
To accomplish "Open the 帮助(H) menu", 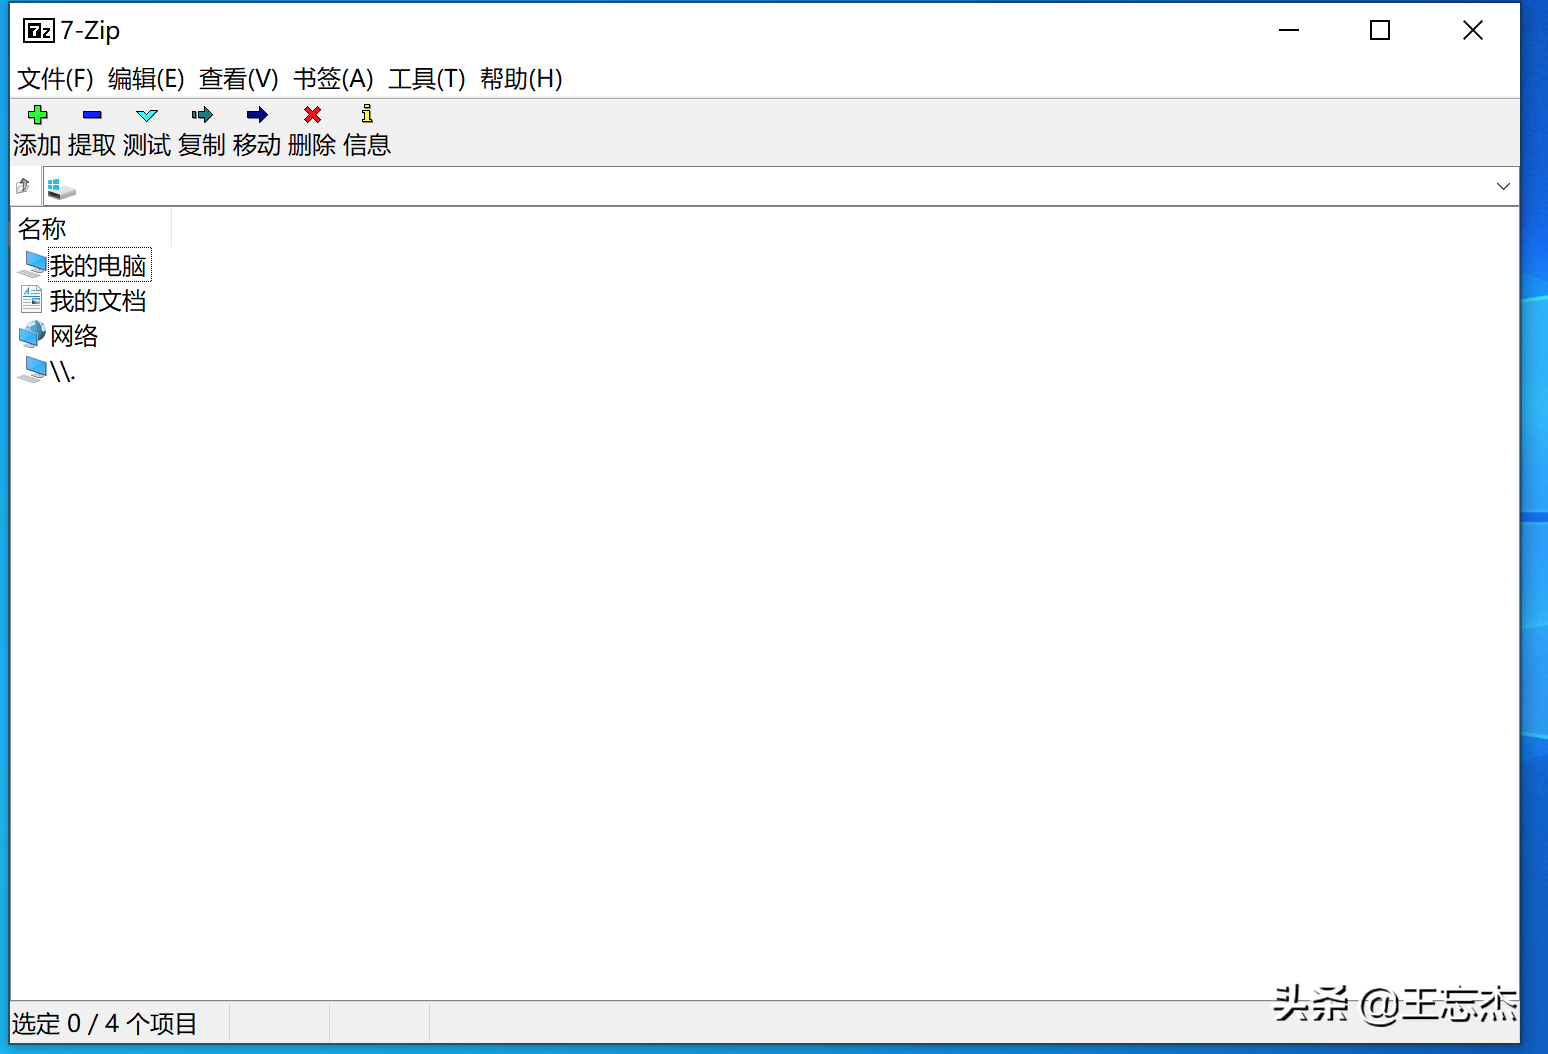I will (x=521, y=78).
